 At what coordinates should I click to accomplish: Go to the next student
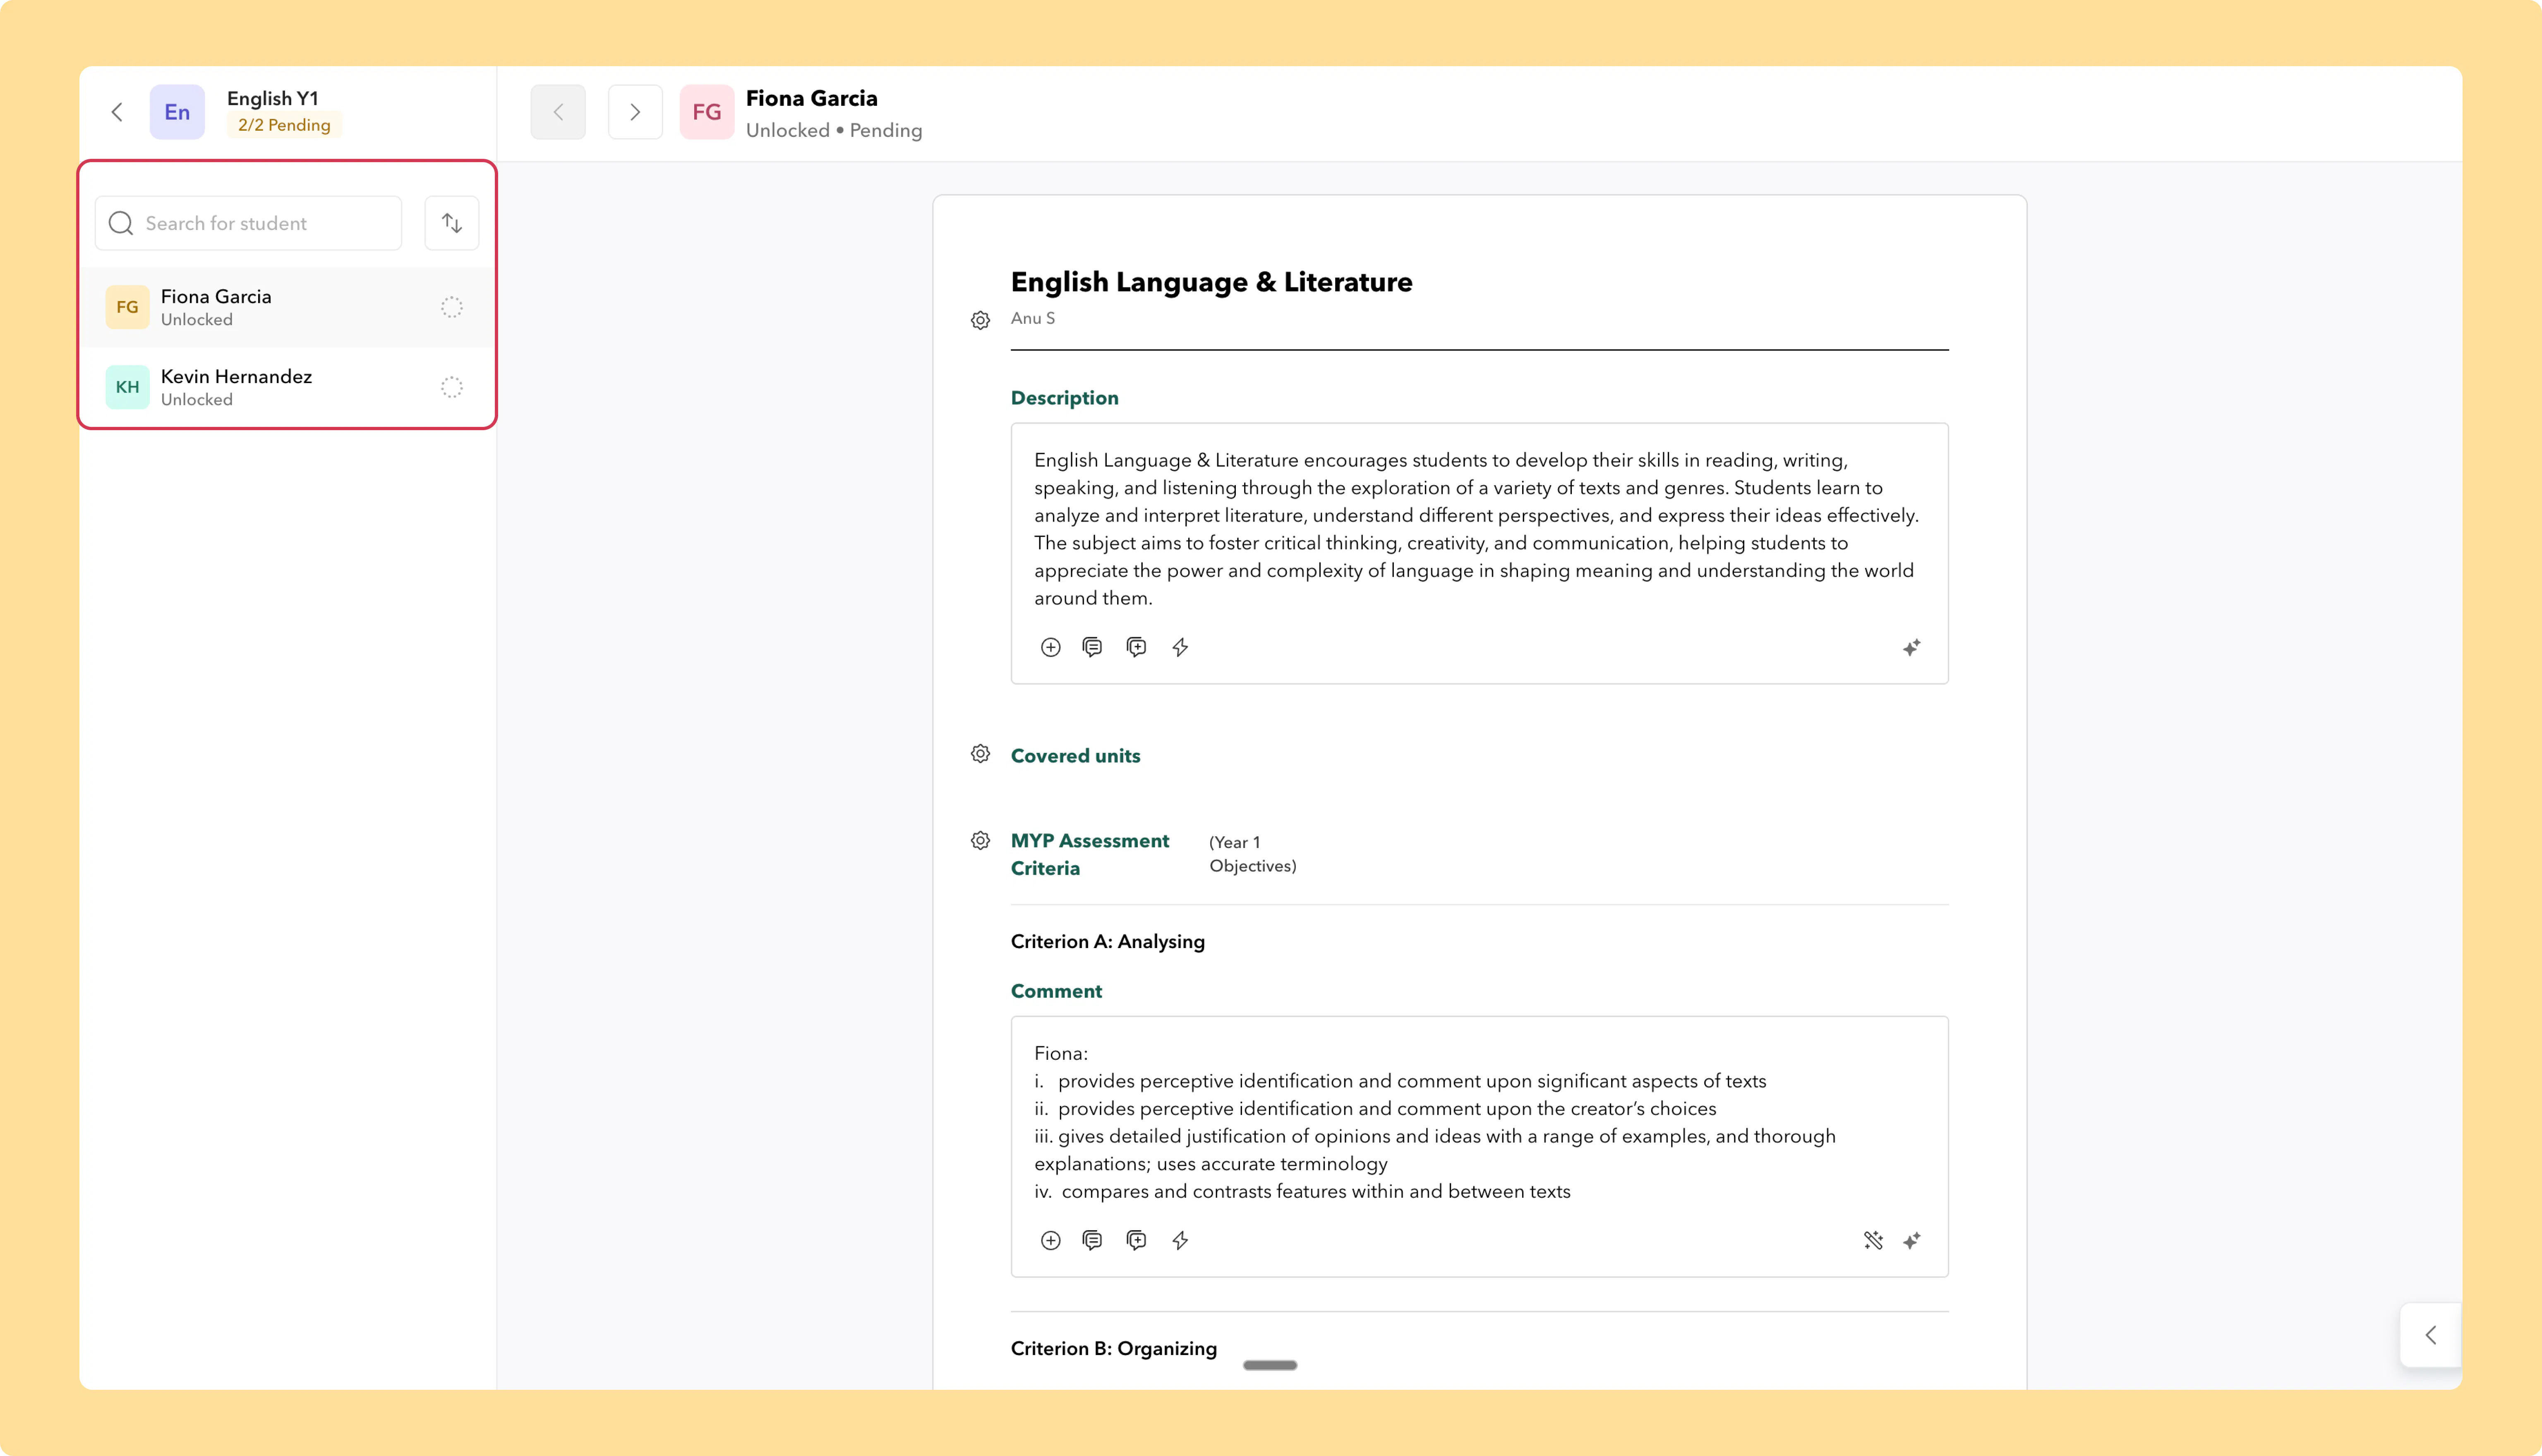point(635,112)
